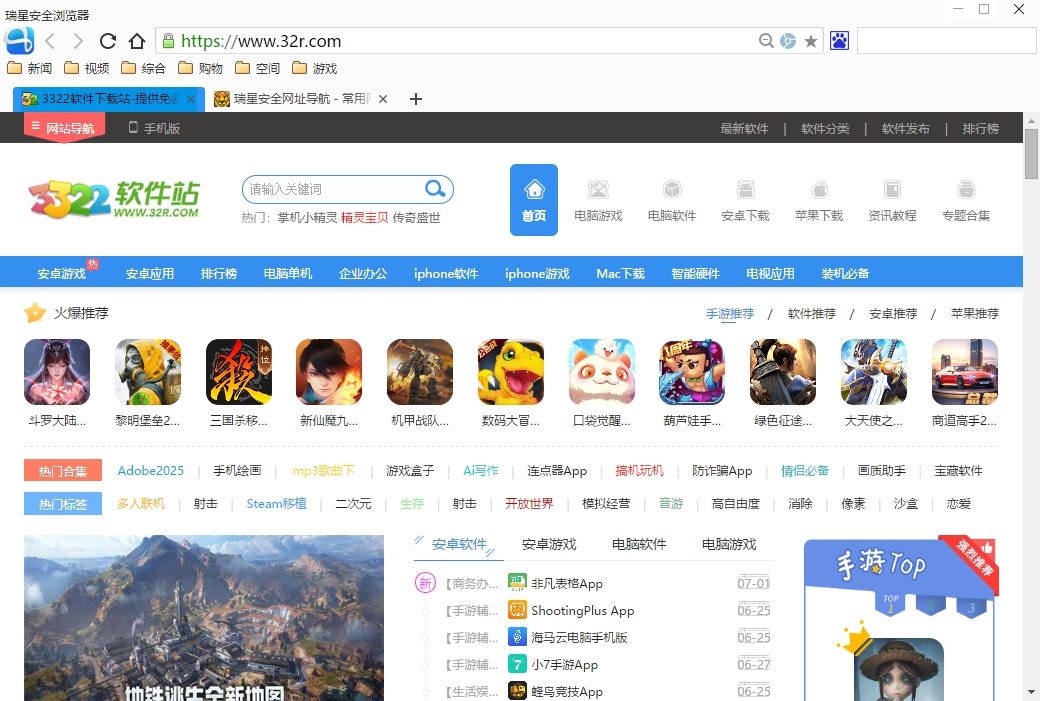Viewport: 1040px width, 701px height.
Task: Click the Baidu paw search icon
Action: 839,41
